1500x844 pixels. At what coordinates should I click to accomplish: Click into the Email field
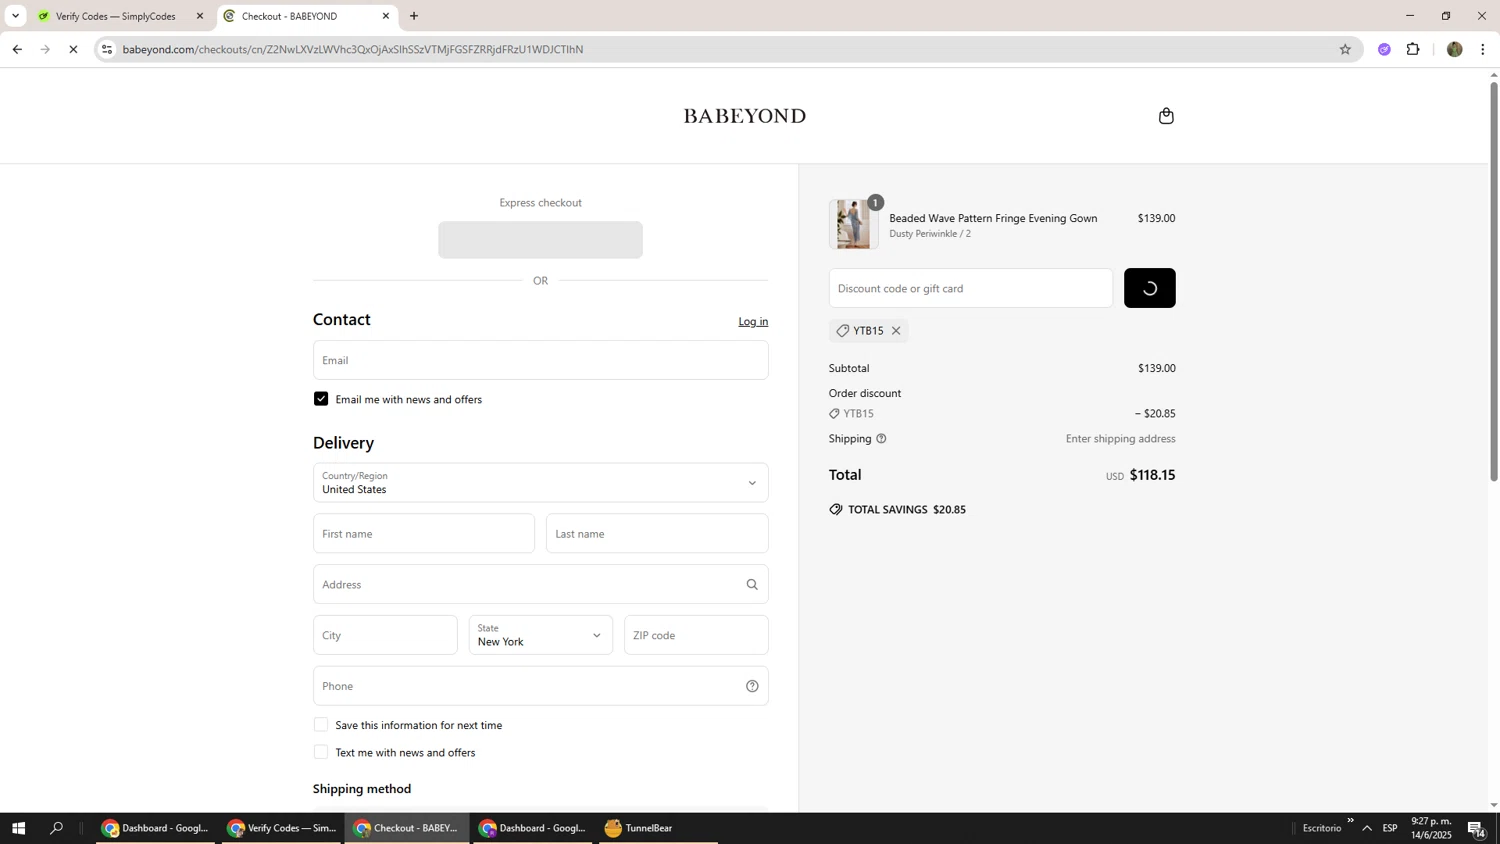[x=541, y=360]
